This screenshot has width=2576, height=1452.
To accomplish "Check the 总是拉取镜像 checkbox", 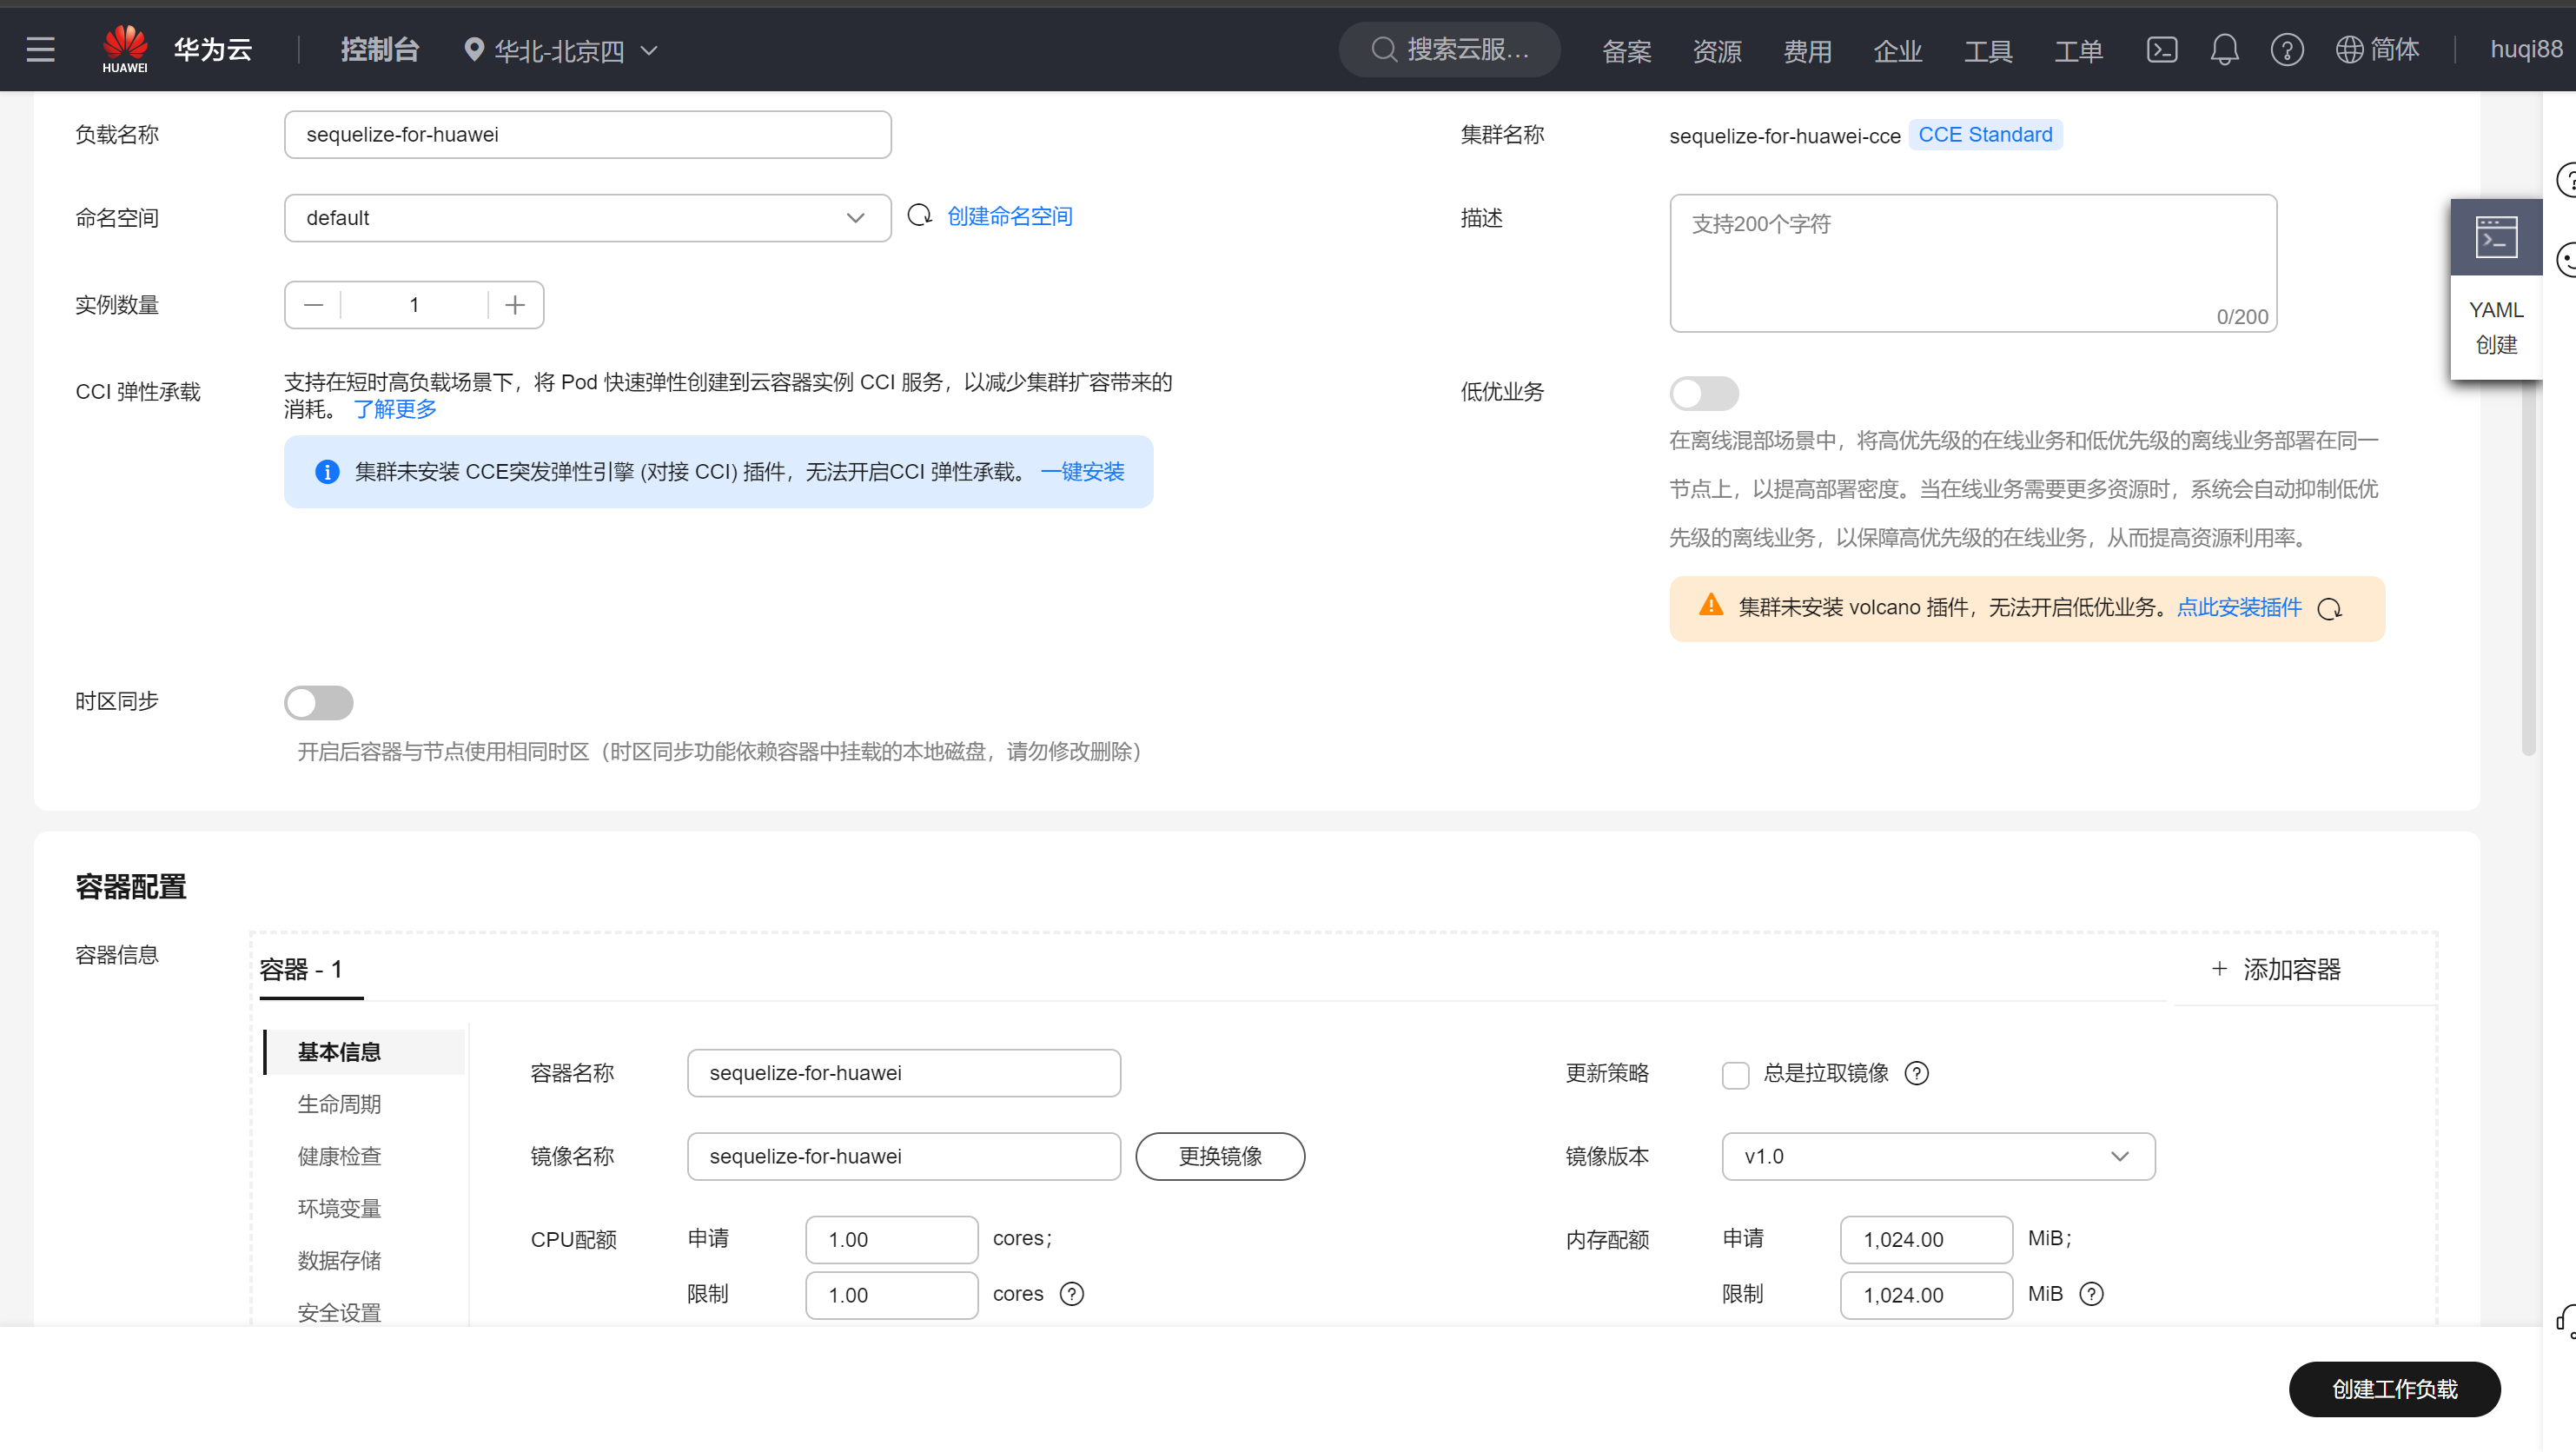I will [x=1735, y=1074].
